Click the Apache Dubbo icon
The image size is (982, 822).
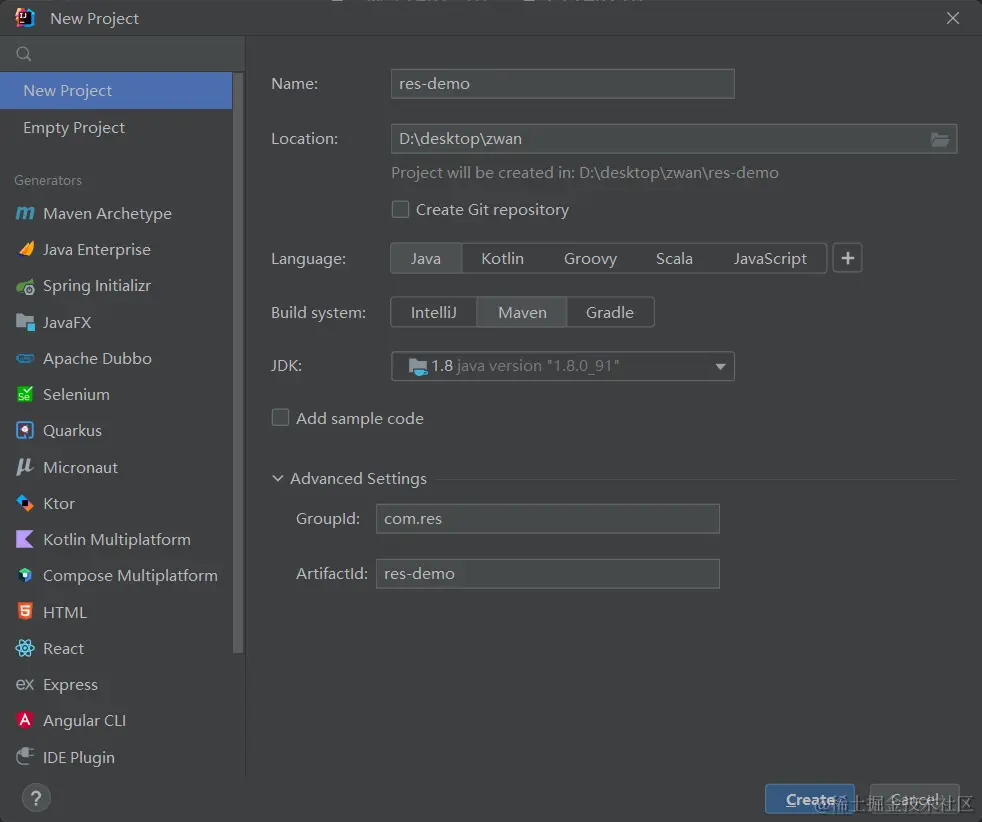click(26, 359)
